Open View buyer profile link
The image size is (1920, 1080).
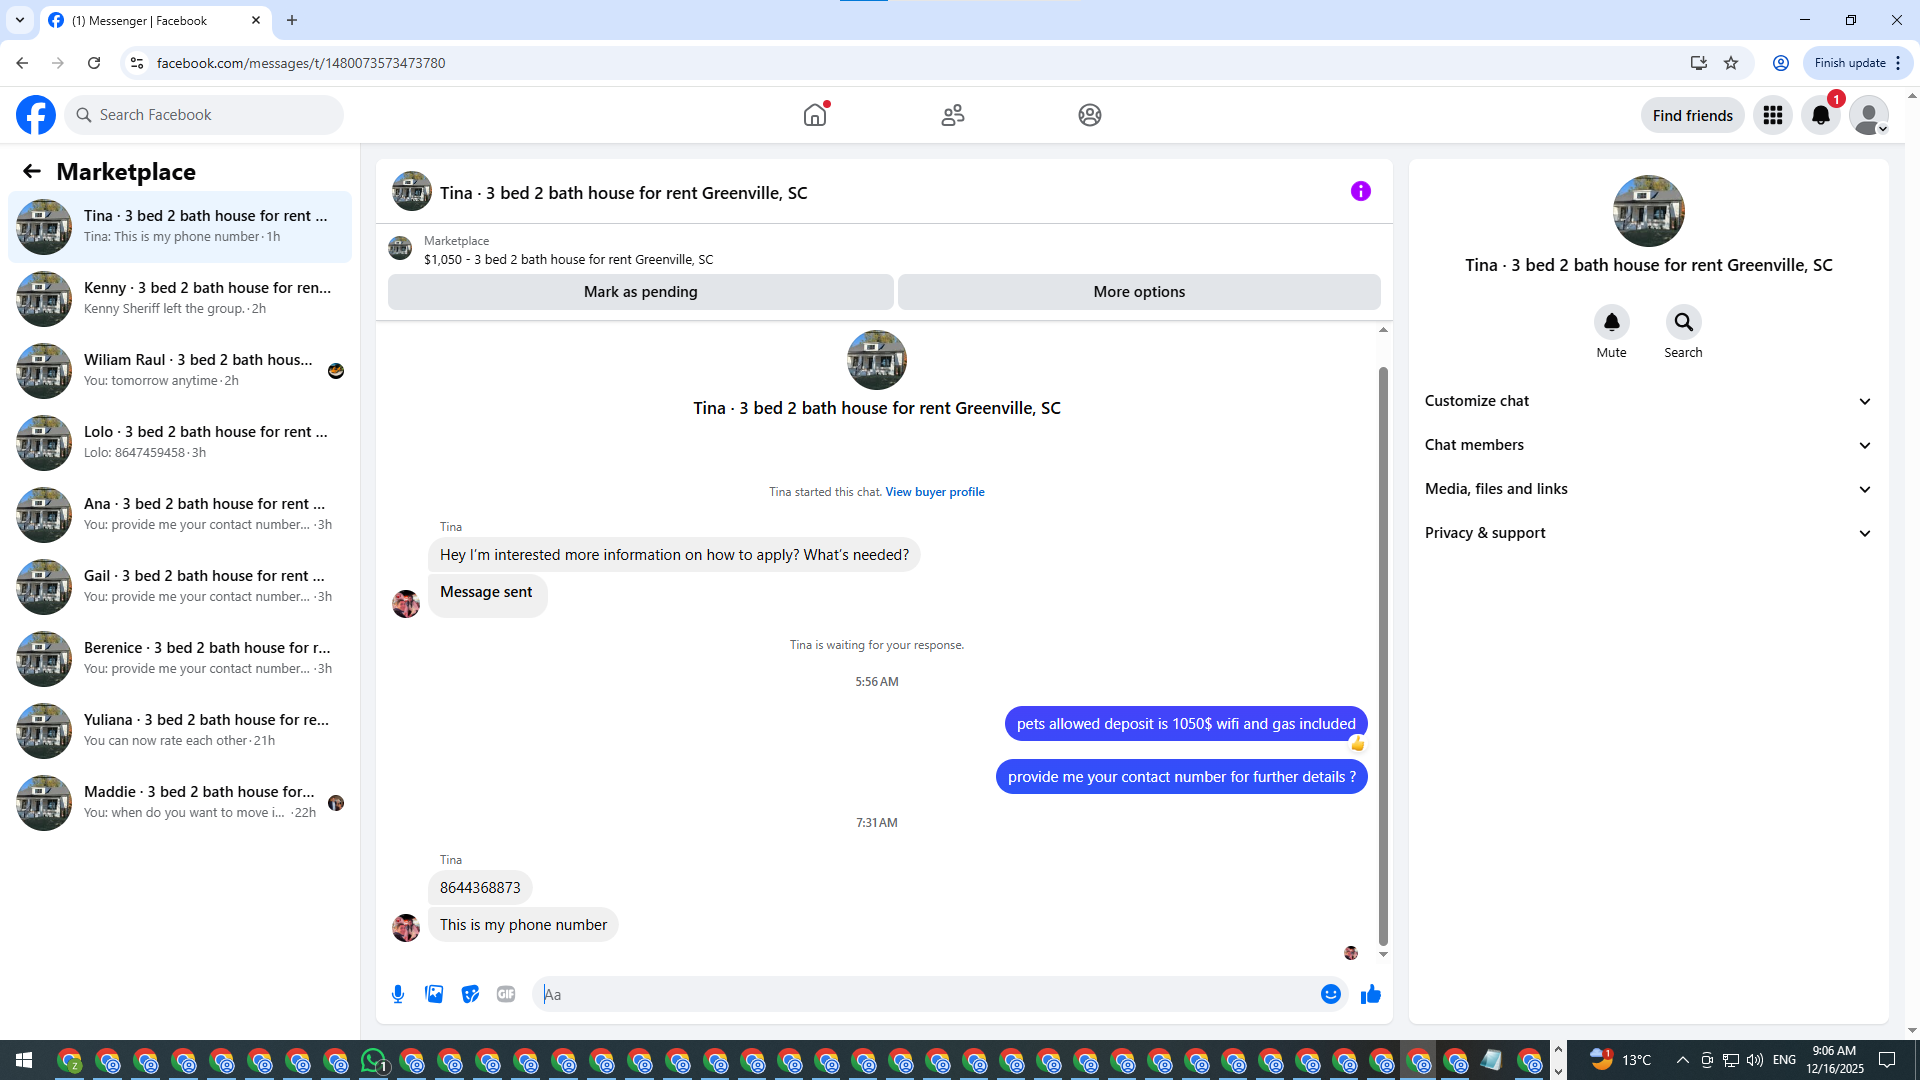pyautogui.click(x=935, y=492)
